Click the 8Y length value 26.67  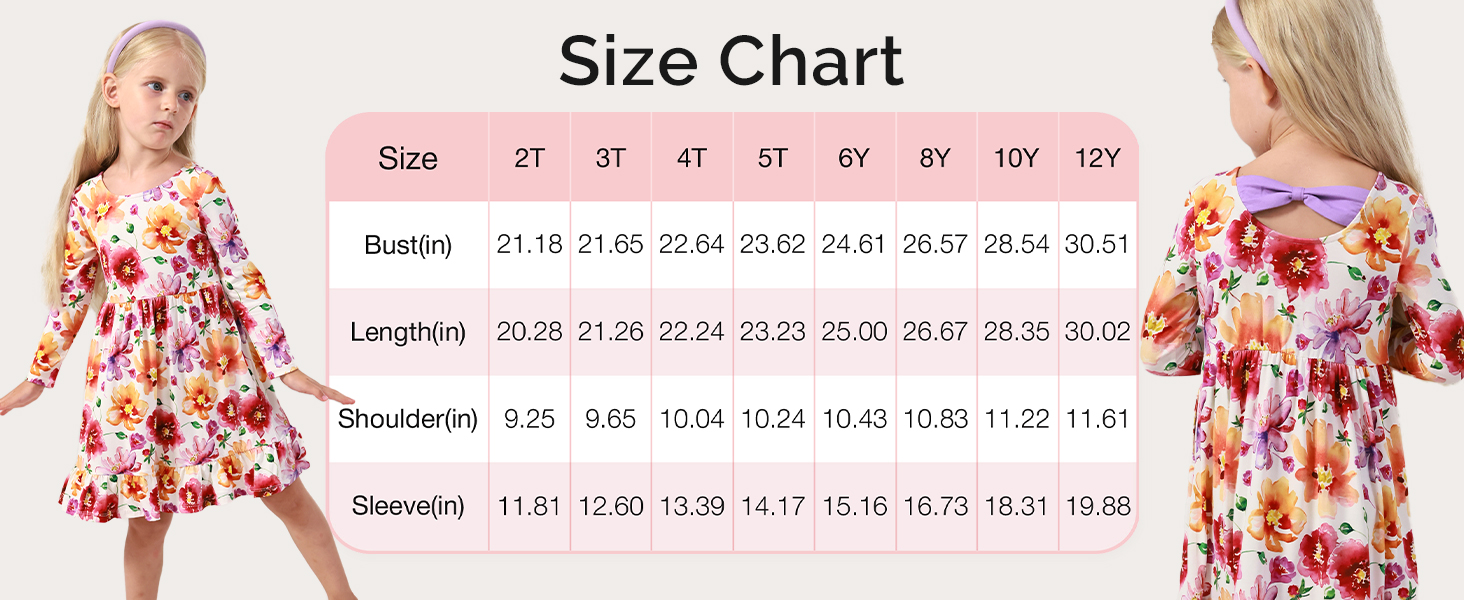click(935, 332)
